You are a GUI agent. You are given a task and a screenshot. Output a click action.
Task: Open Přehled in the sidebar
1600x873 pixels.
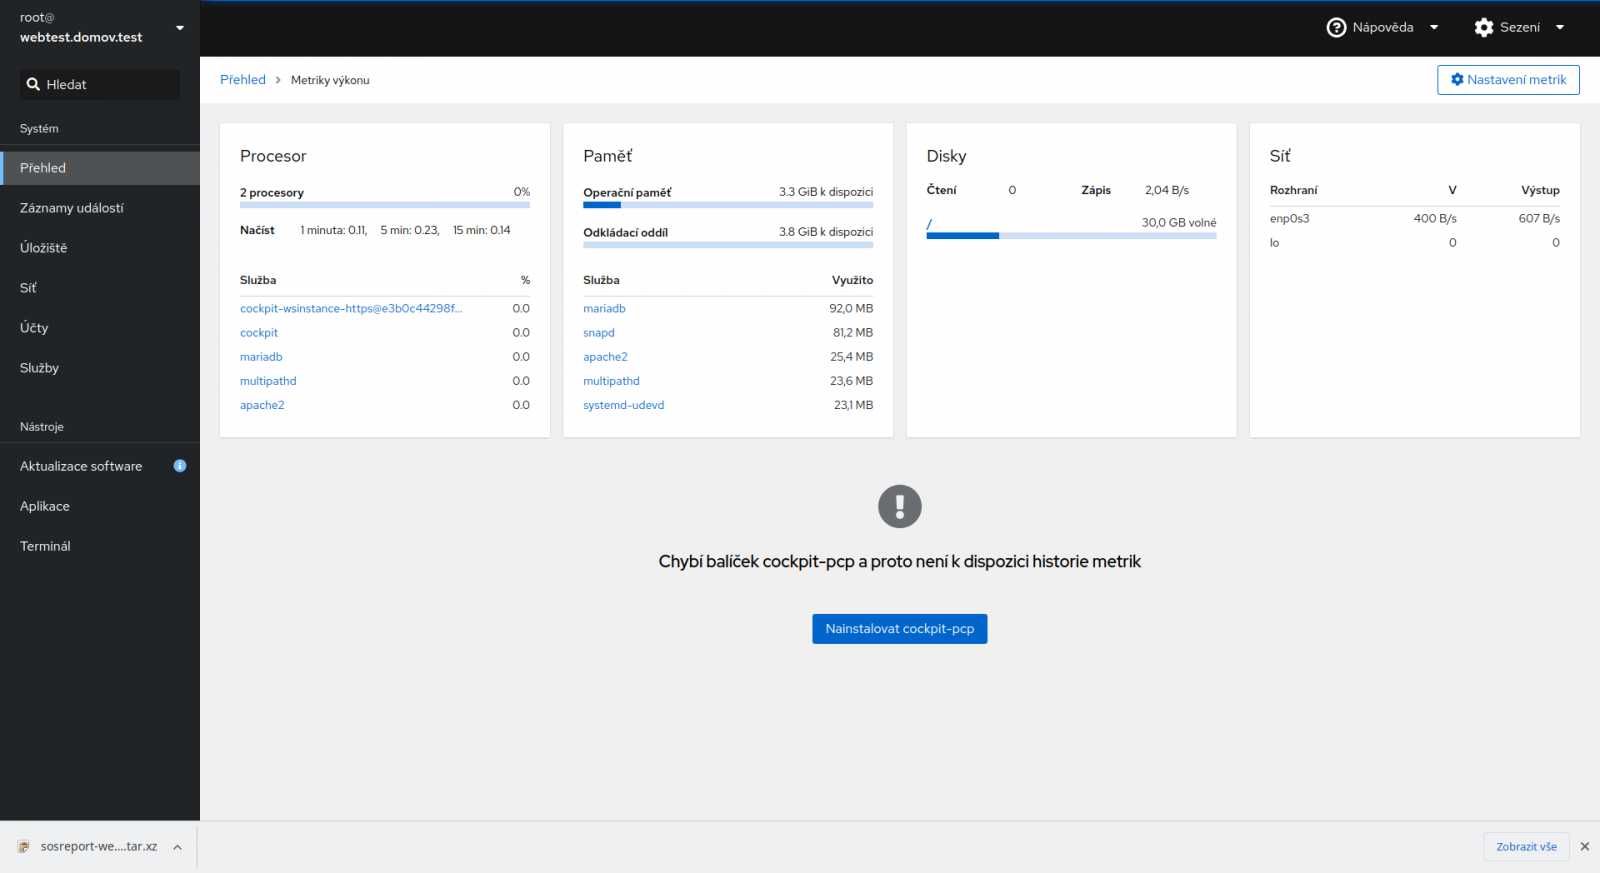(100, 168)
